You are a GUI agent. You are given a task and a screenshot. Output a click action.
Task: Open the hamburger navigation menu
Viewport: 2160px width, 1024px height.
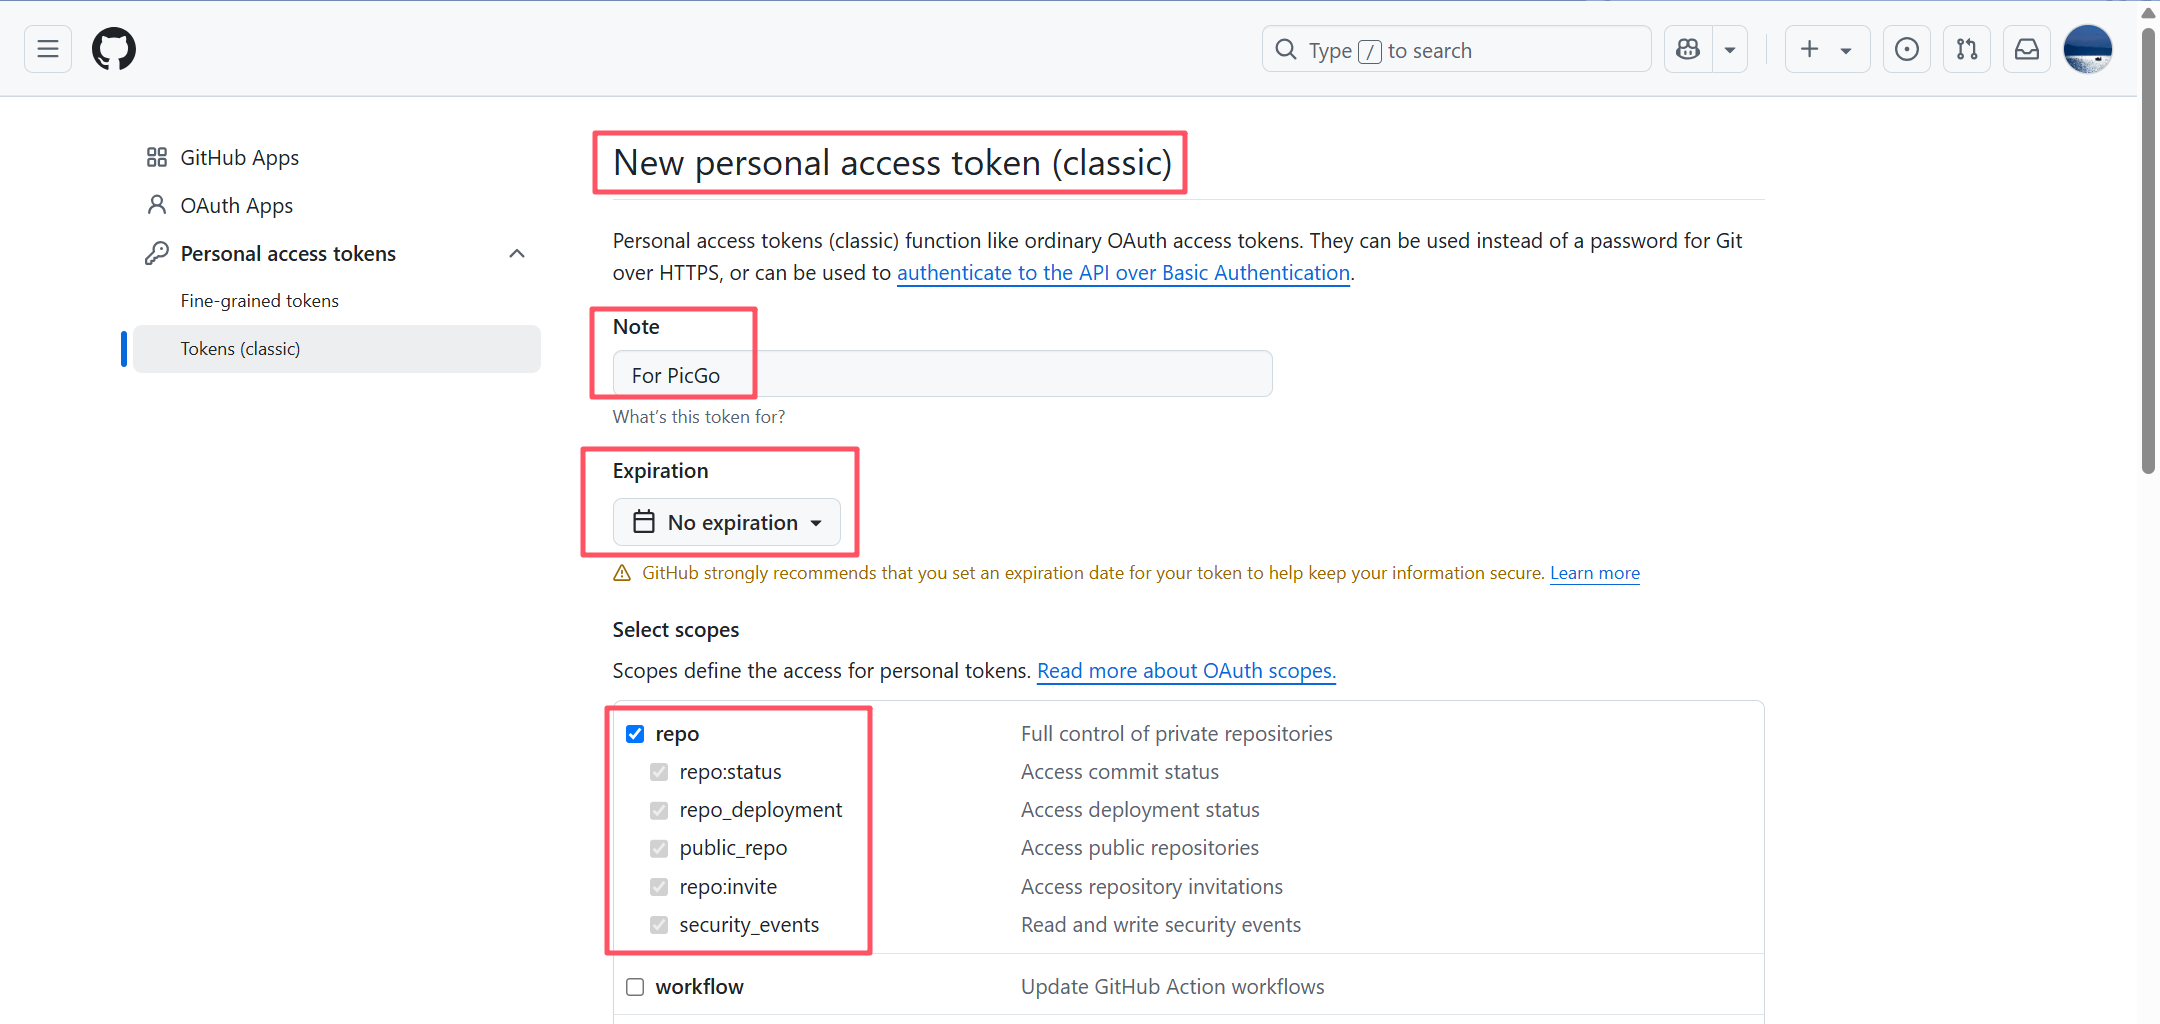pyautogui.click(x=48, y=49)
